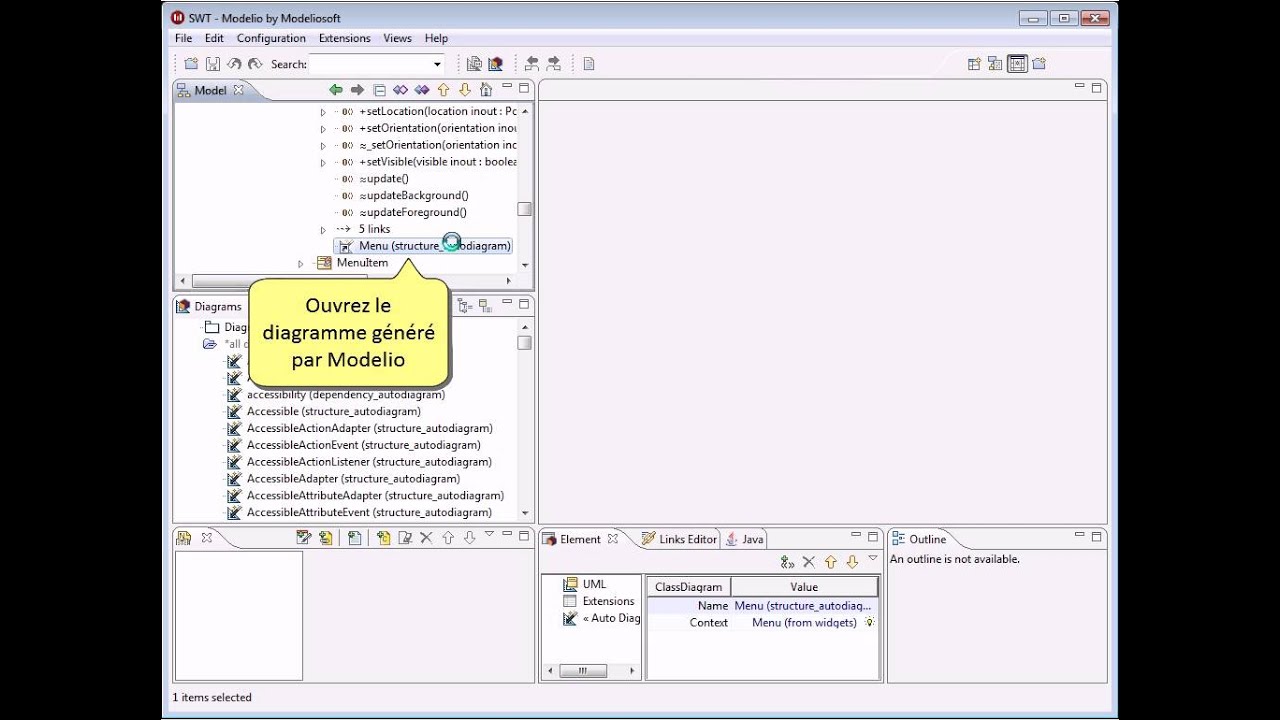Click yellow up arrow in Model panel
The image size is (1280, 720).
(443, 90)
